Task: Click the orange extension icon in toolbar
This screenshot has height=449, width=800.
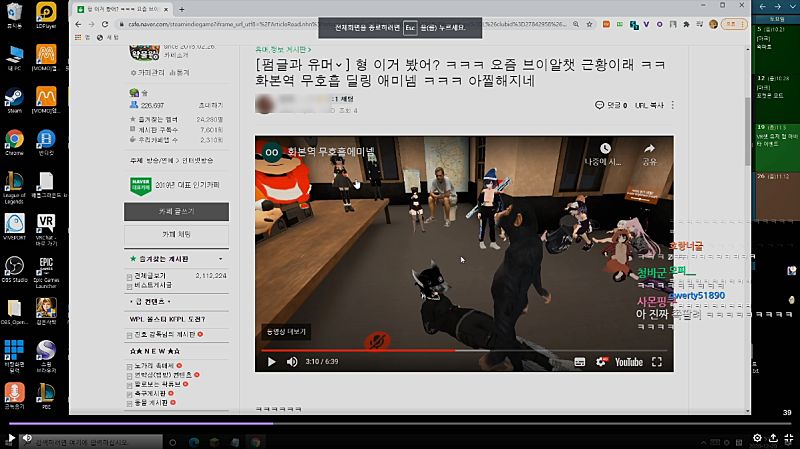Action: click(x=606, y=24)
